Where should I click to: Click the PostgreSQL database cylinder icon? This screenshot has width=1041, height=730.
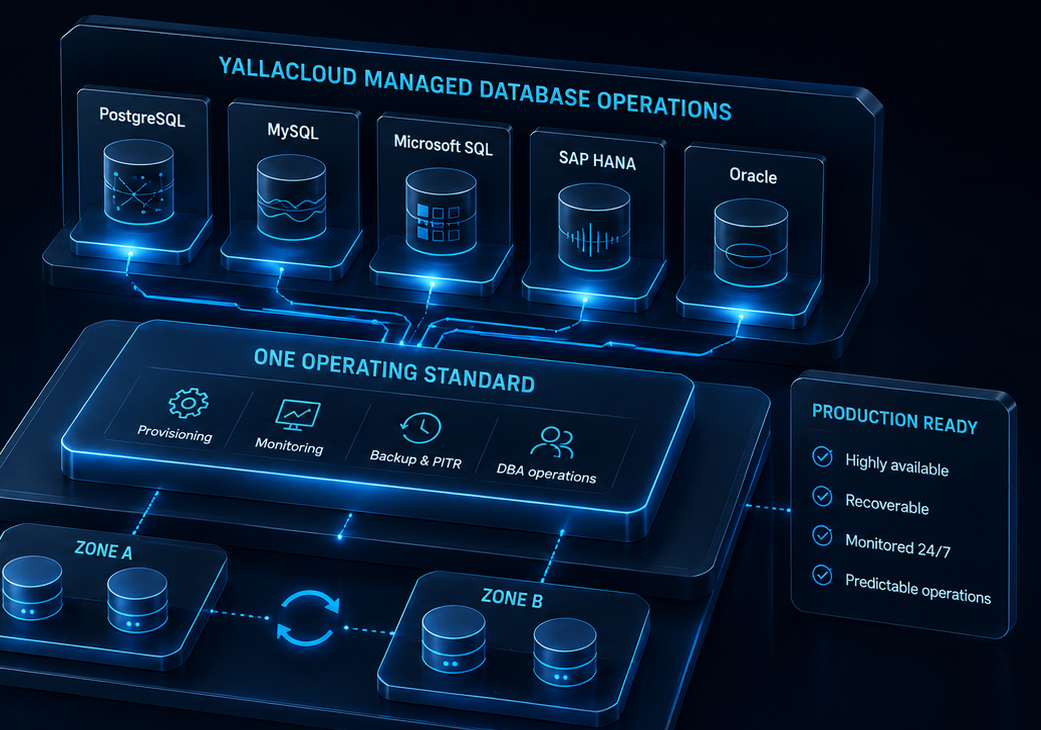tap(139, 181)
